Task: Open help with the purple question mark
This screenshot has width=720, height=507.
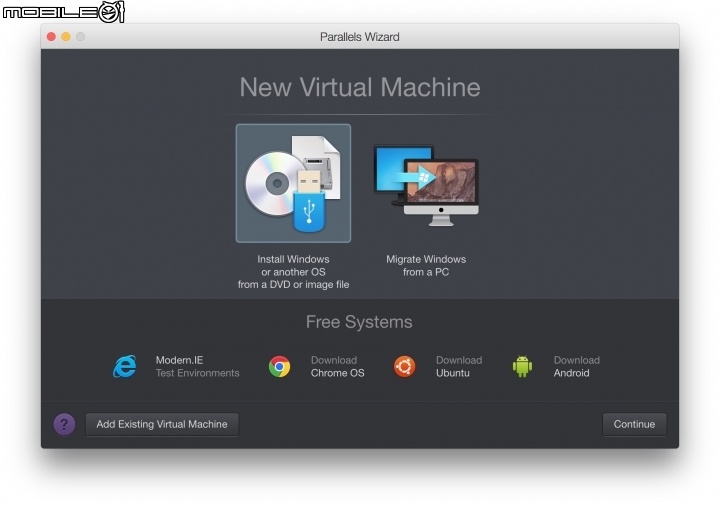Action: (x=64, y=424)
